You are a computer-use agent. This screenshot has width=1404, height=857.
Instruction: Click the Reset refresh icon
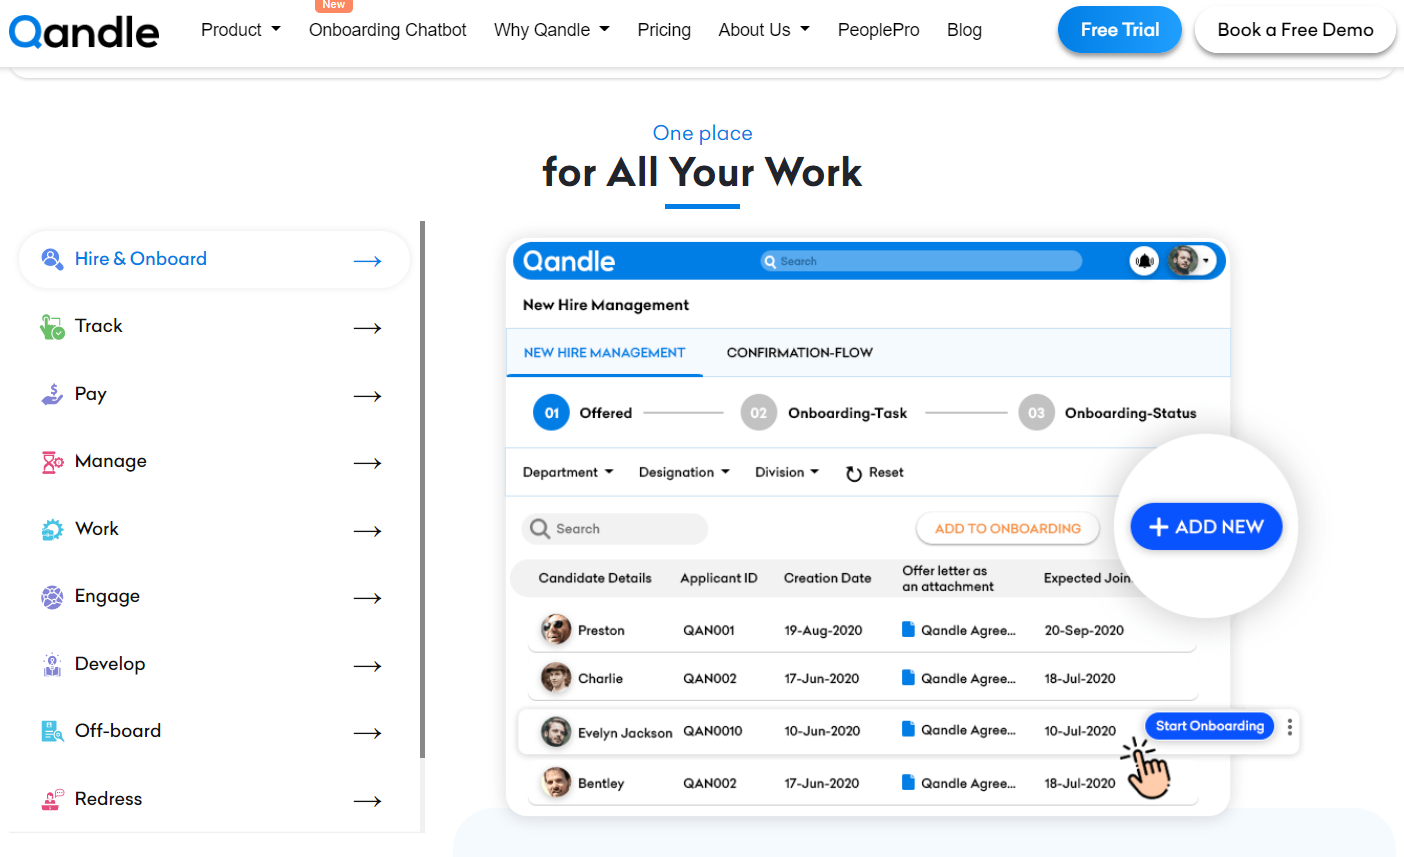(x=854, y=473)
